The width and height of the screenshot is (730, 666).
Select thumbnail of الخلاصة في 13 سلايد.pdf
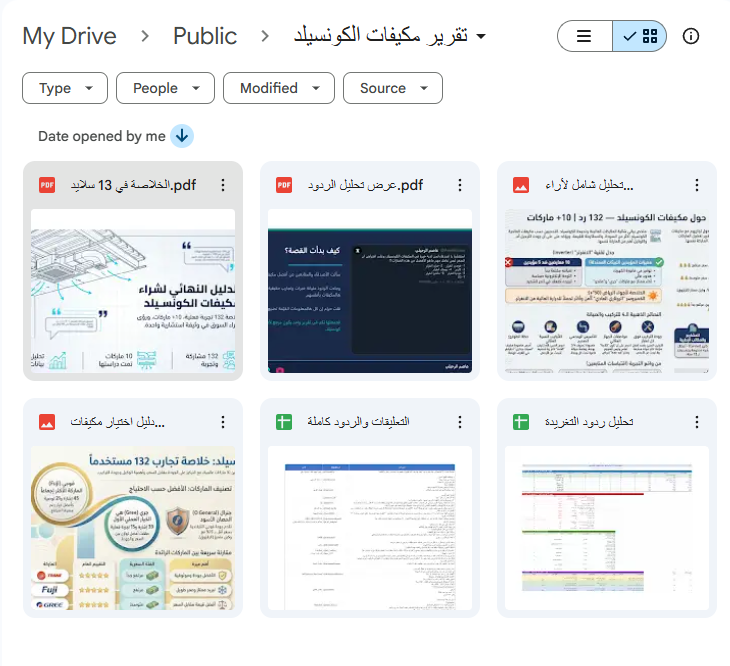tap(133, 291)
